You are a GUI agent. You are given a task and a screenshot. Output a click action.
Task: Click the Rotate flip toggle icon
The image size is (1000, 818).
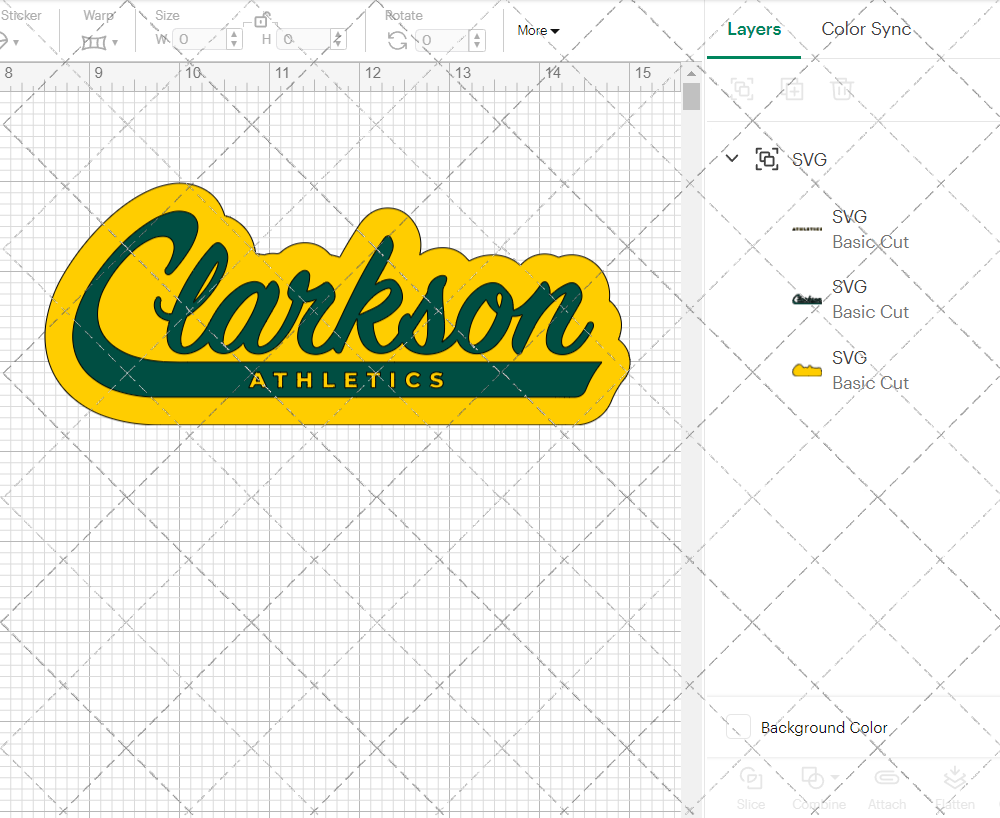(x=396, y=40)
